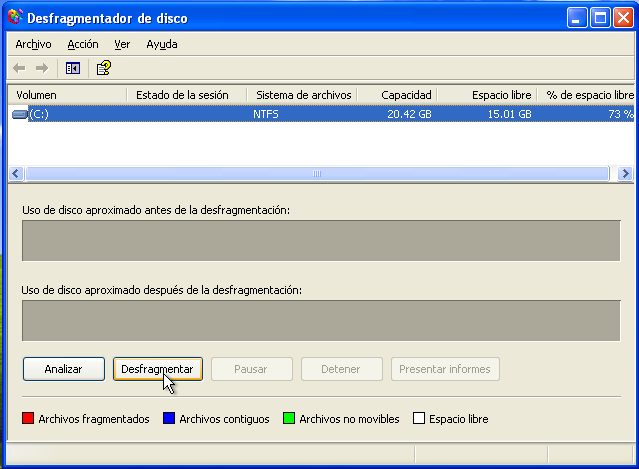Sort by Capacidad column header
This screenshot has width=639, height=469.
coord(397,95)
